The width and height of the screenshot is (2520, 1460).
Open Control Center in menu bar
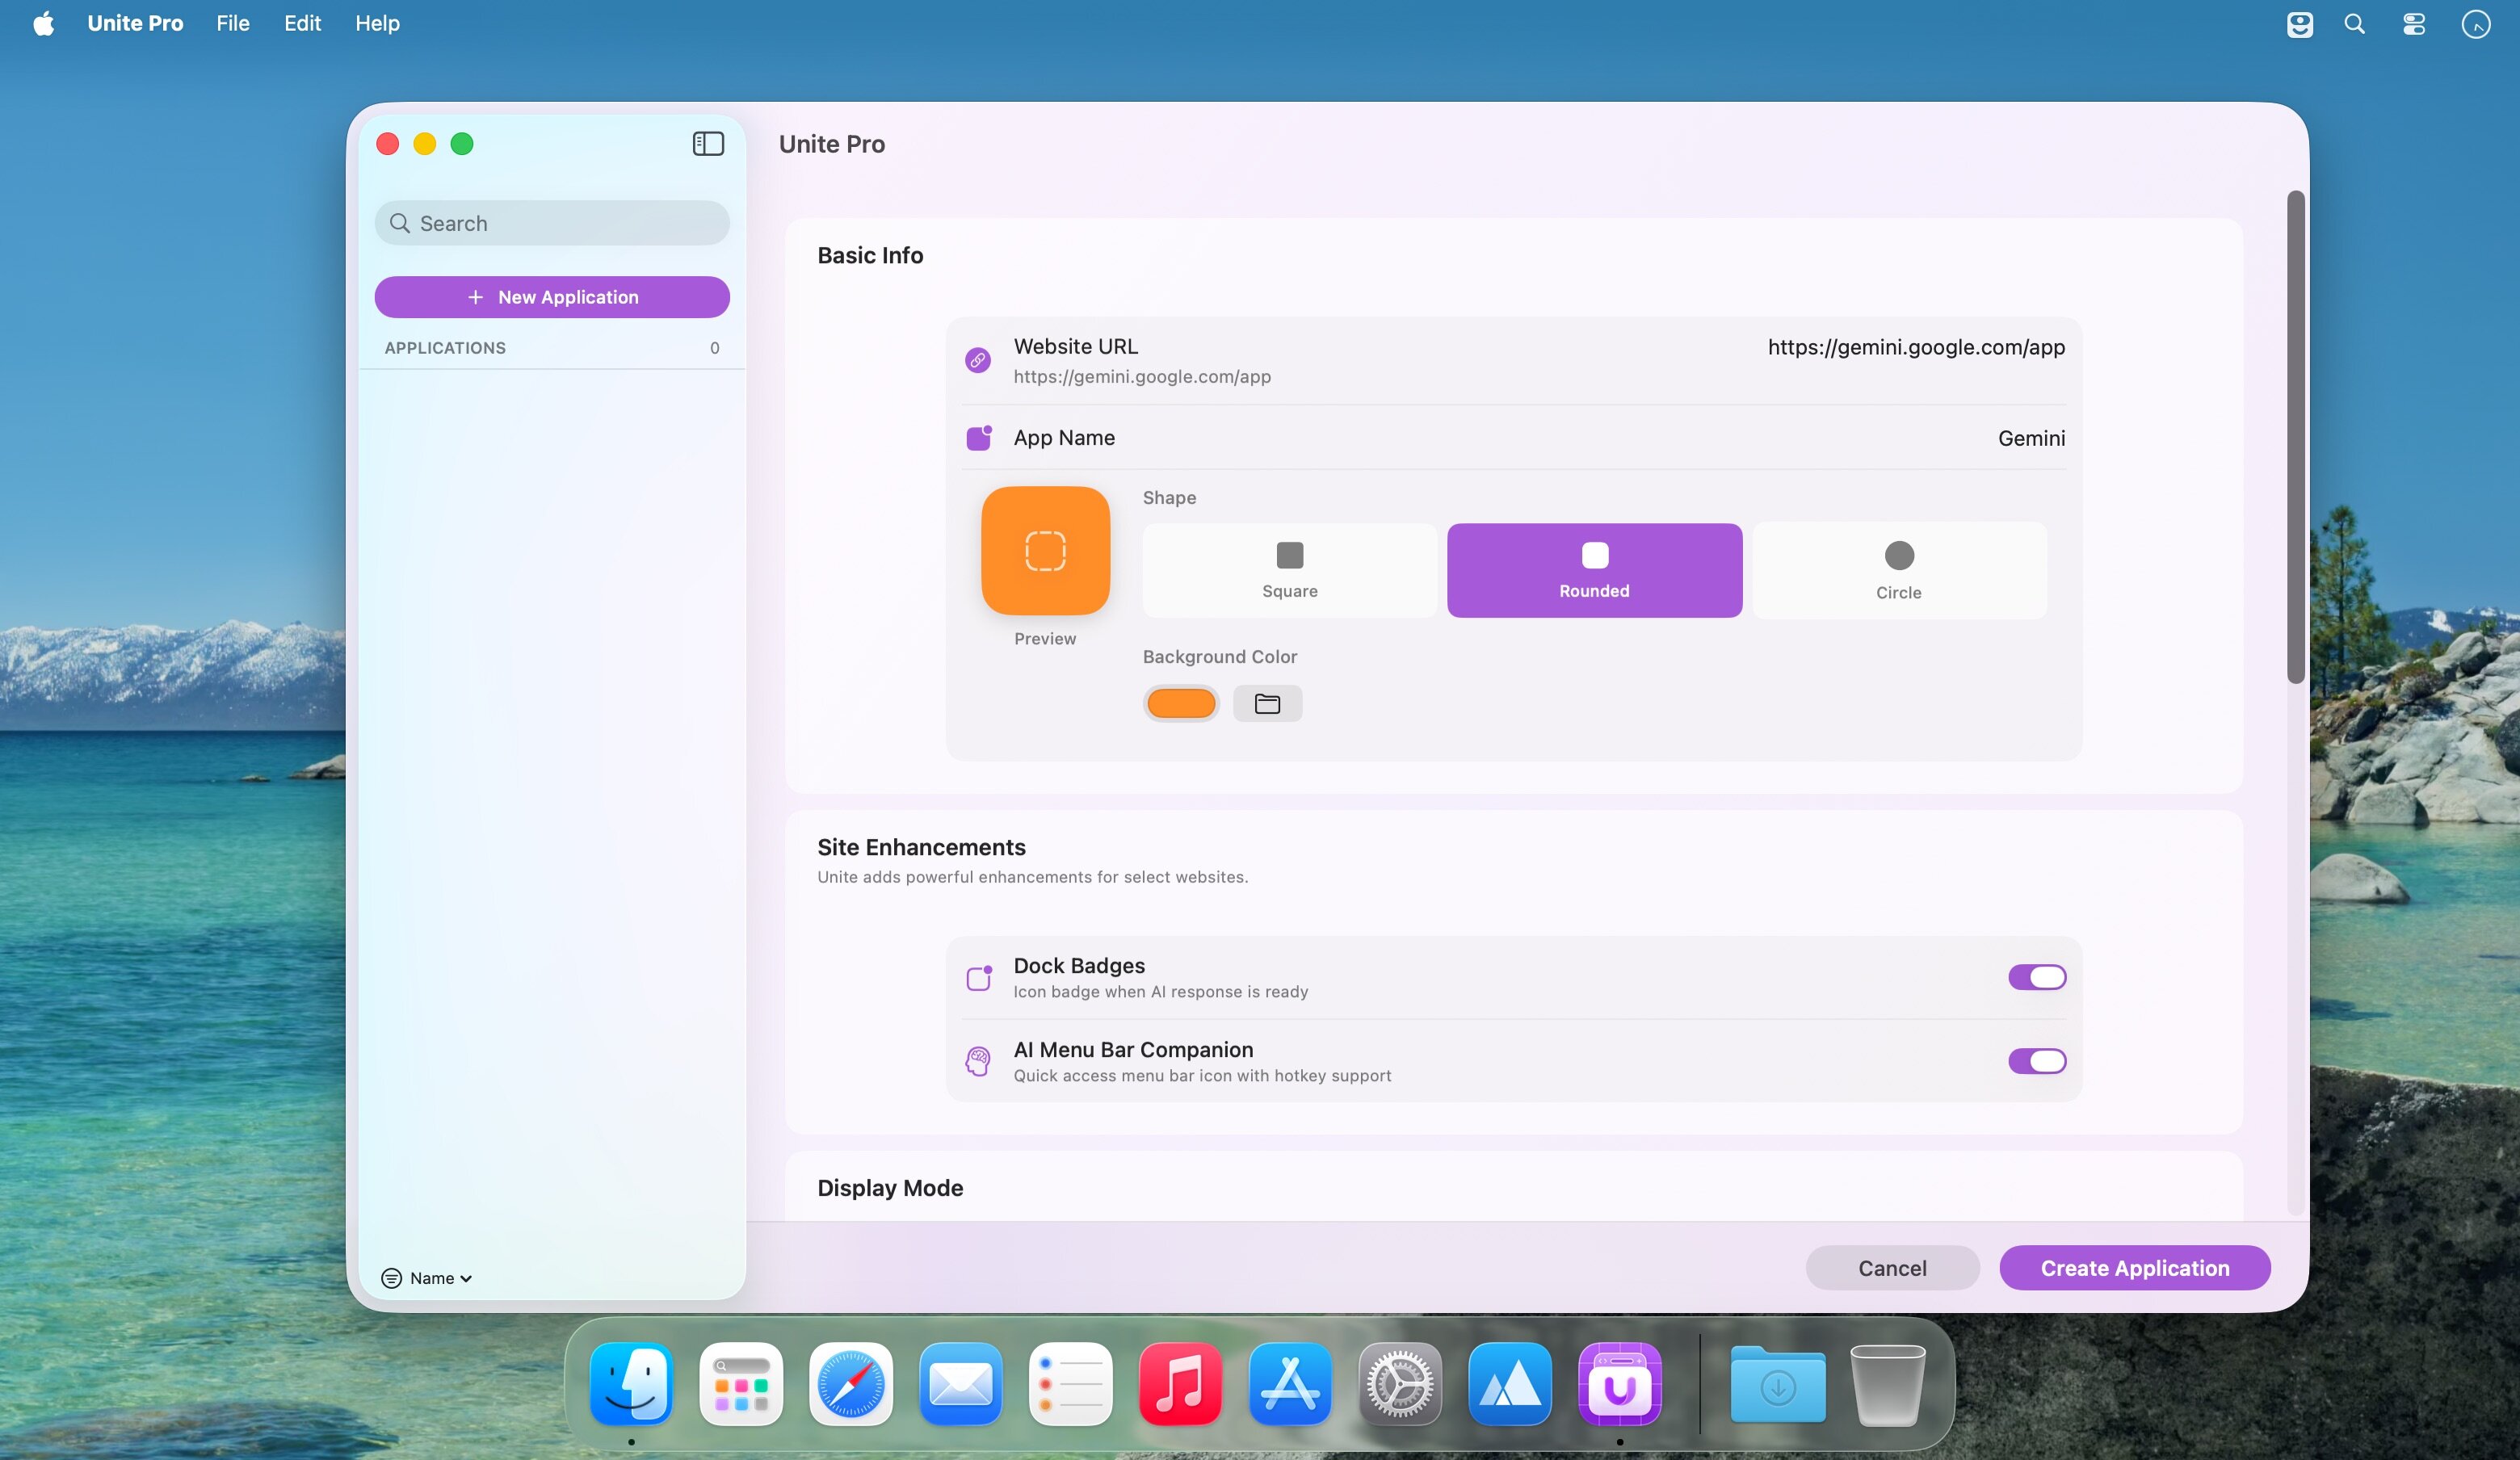(2414, 24)
